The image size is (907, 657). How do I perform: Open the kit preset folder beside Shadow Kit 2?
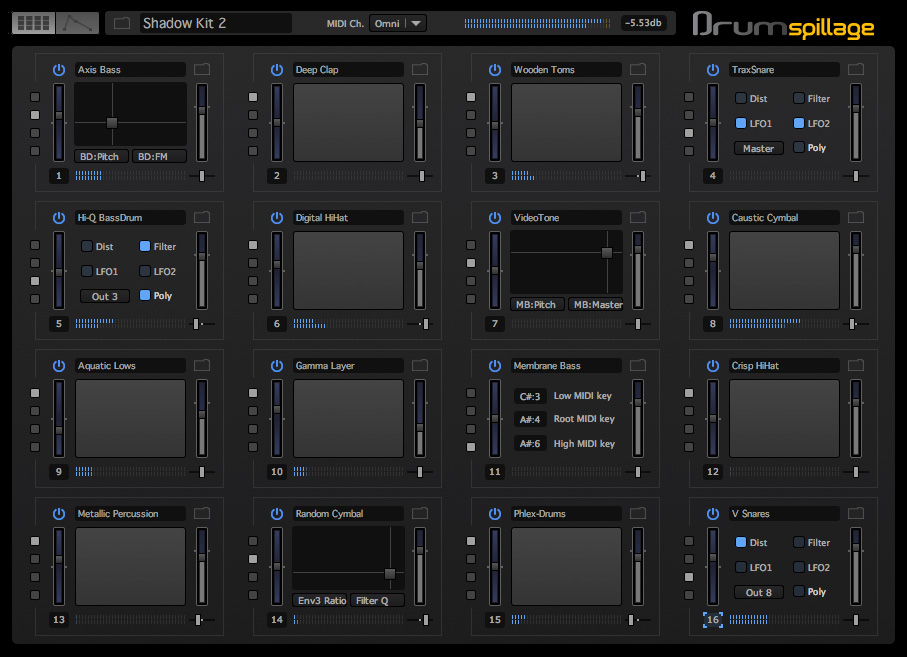(121, 23)
